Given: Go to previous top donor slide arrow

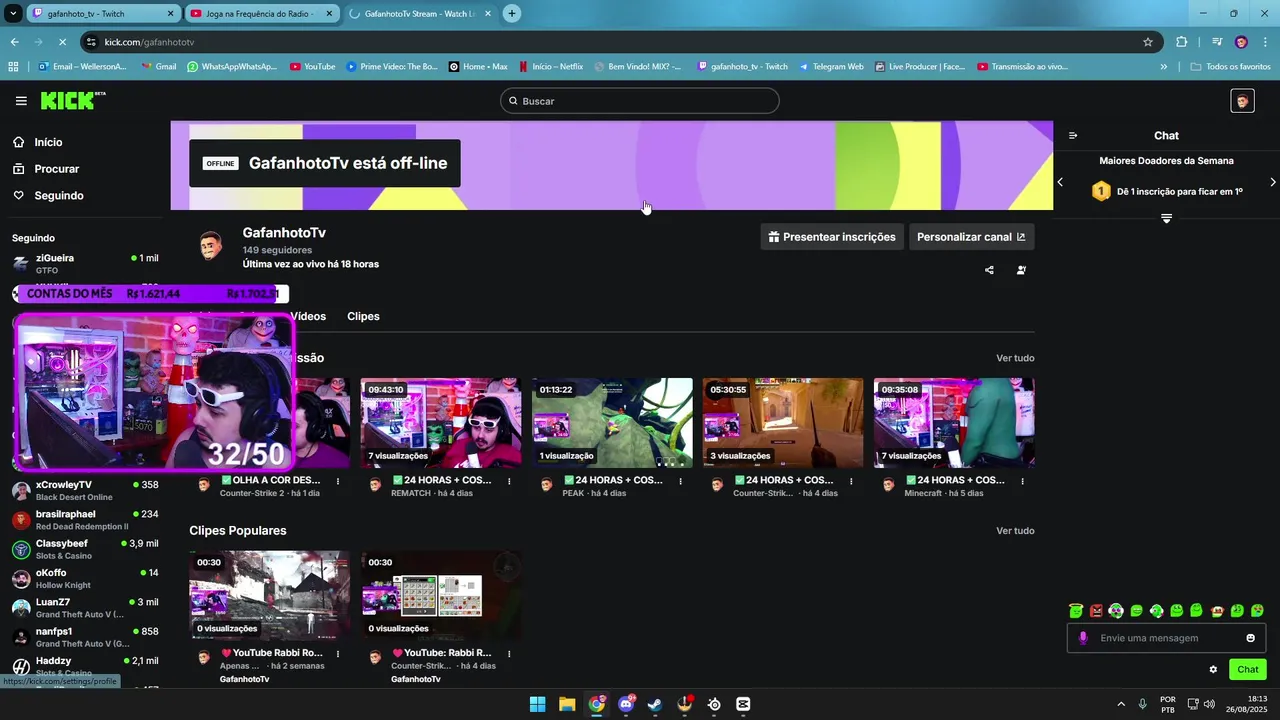Looking at the screenshot, I should (1060, 182).
